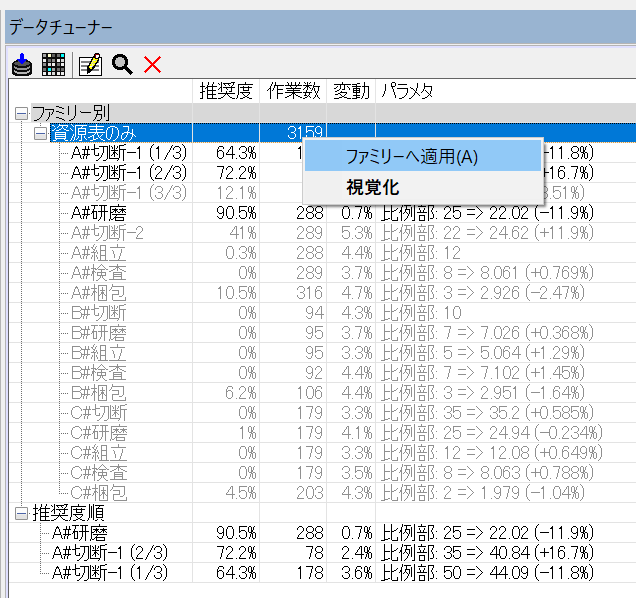Choose ファミリーへ適用(A) from context menu
The width and height of the screenshot is (636, 598).
[x=412, y=157]
